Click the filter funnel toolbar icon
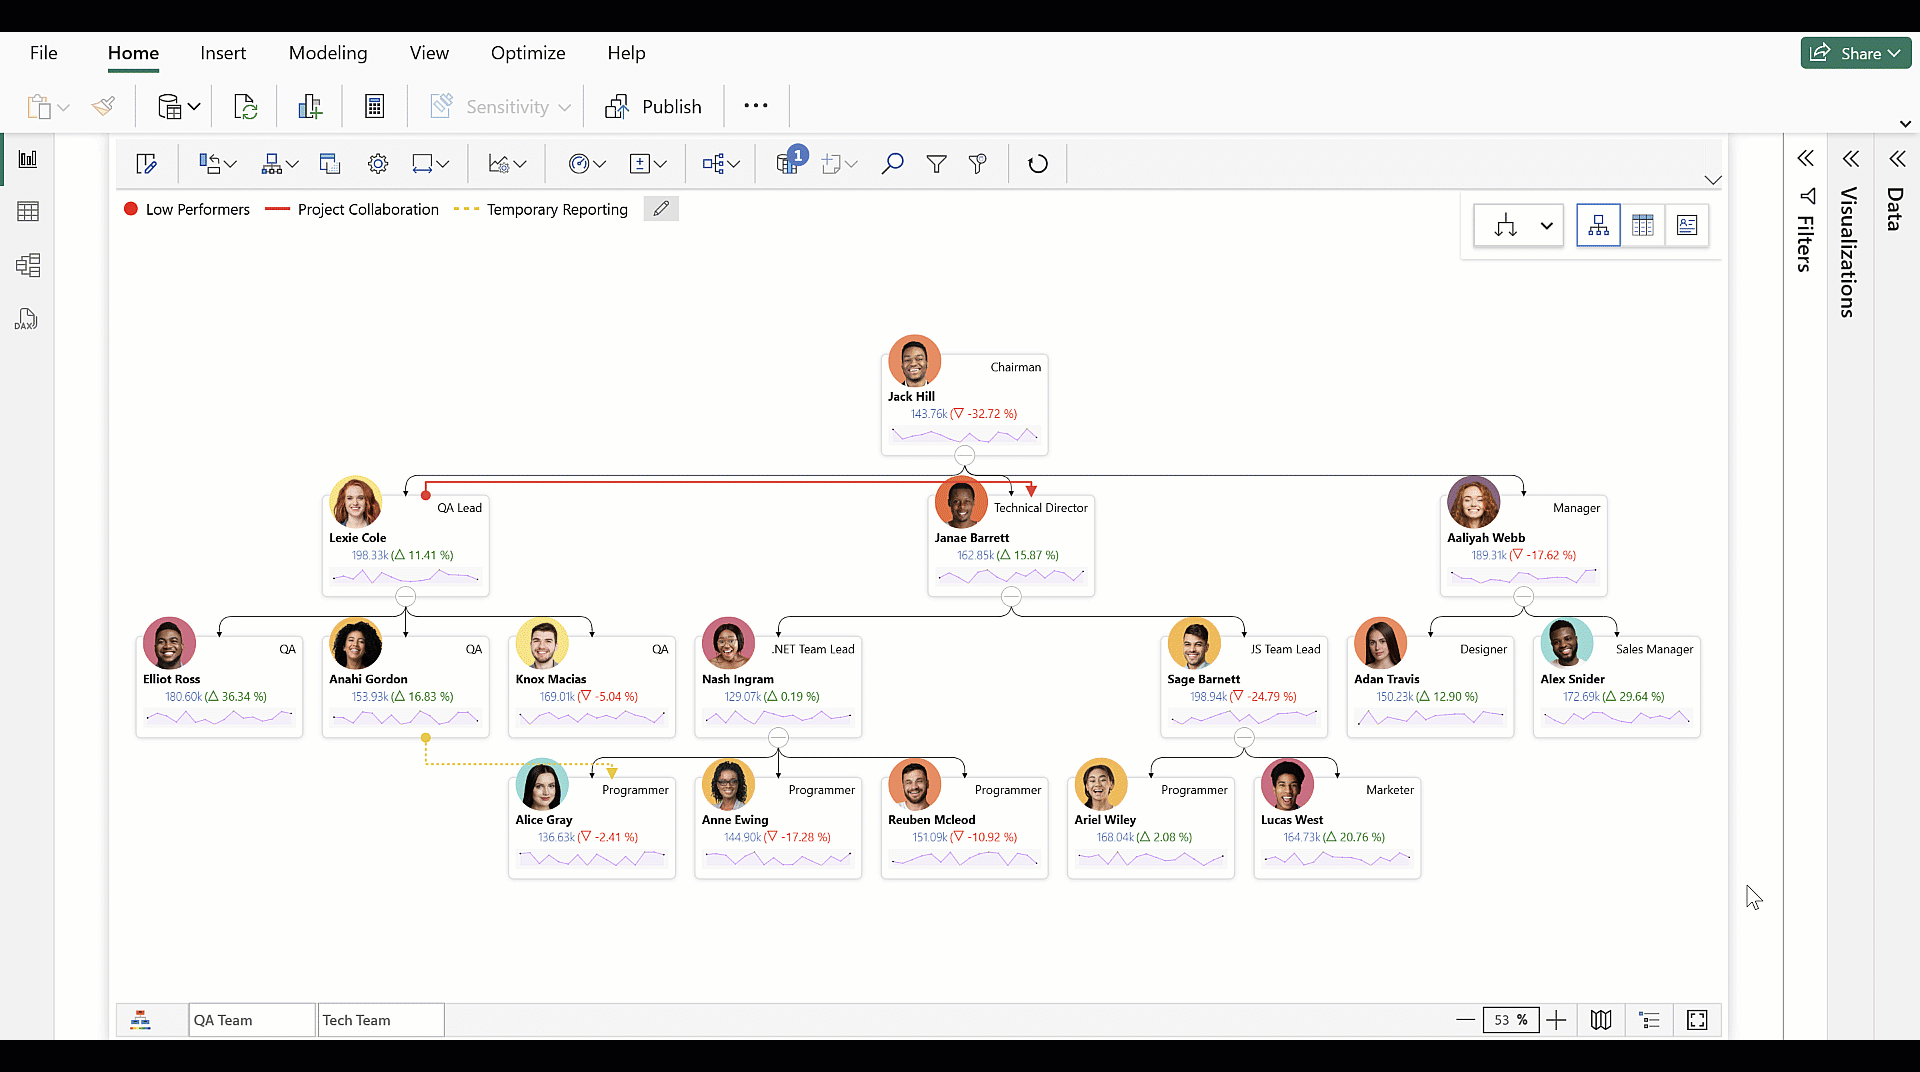1920x1072 pixels. pyautogui.click(x=936, y=164)
